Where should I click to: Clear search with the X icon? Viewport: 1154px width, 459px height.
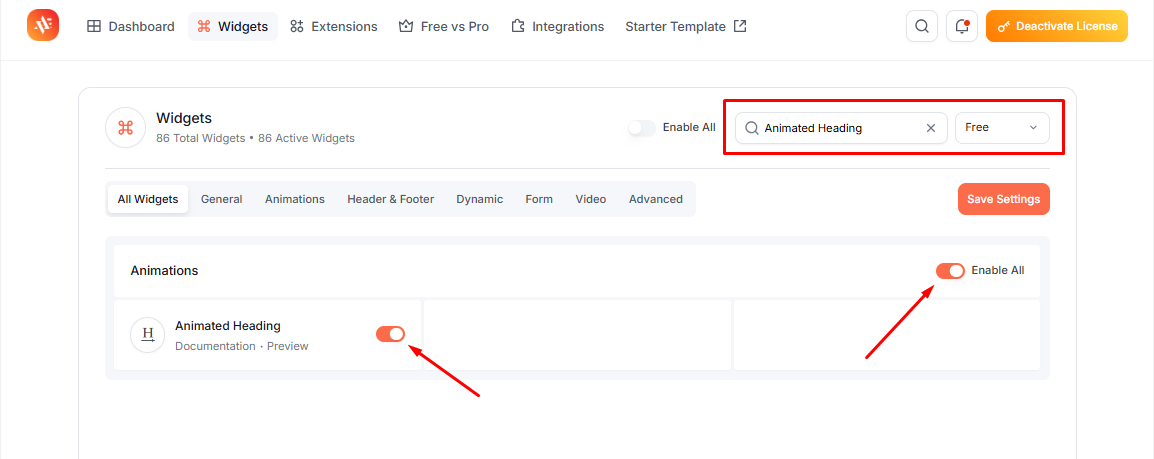(930, 128)
